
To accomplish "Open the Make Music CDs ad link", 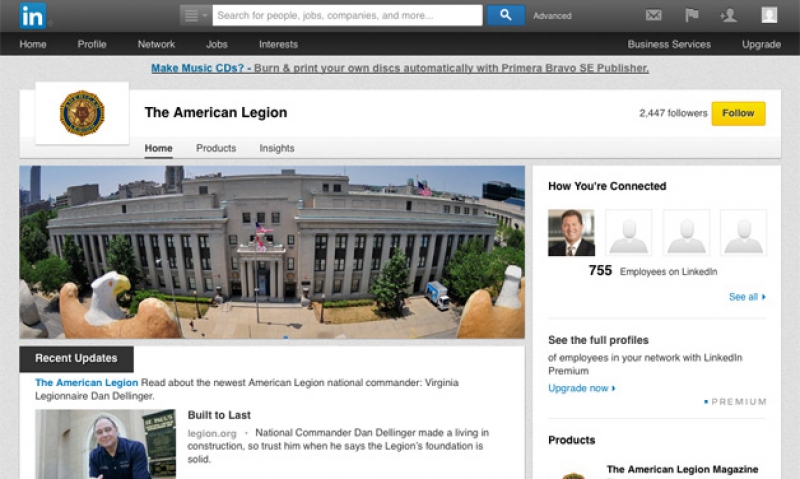I will tap(400, 68).
